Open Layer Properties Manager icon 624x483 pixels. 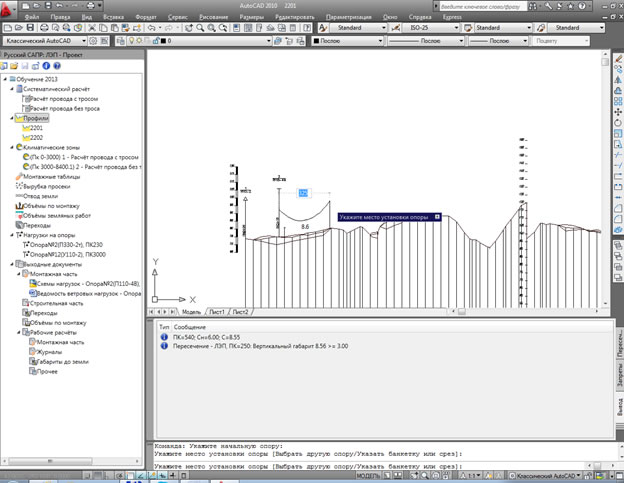(x=120, y=41)
